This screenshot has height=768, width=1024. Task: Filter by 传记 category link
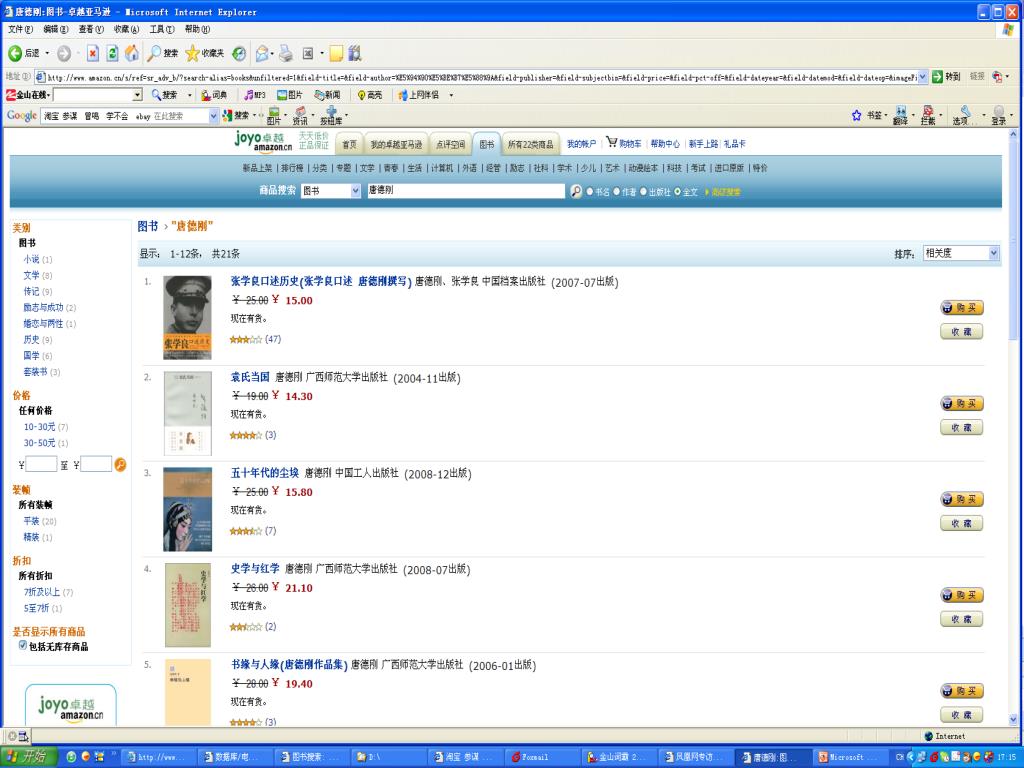(x=31, y=291)
